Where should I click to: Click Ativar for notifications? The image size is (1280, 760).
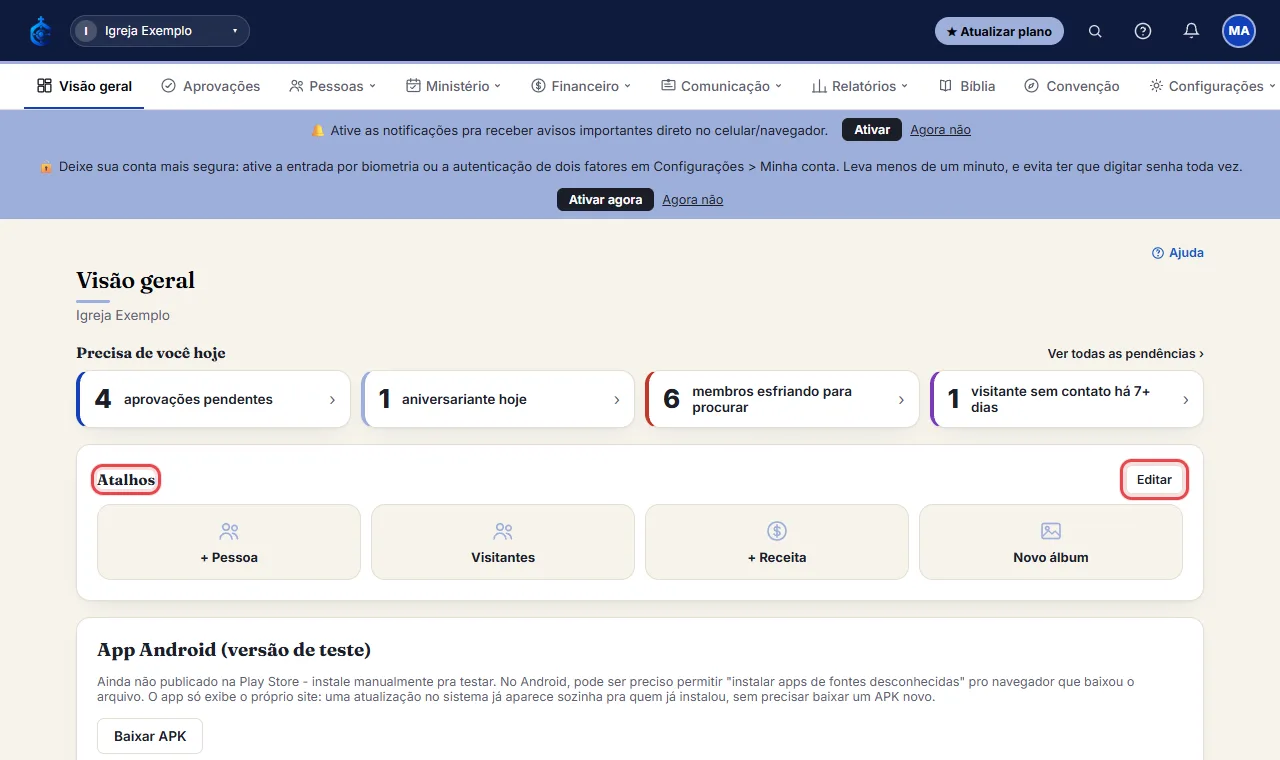click(872, 130)
